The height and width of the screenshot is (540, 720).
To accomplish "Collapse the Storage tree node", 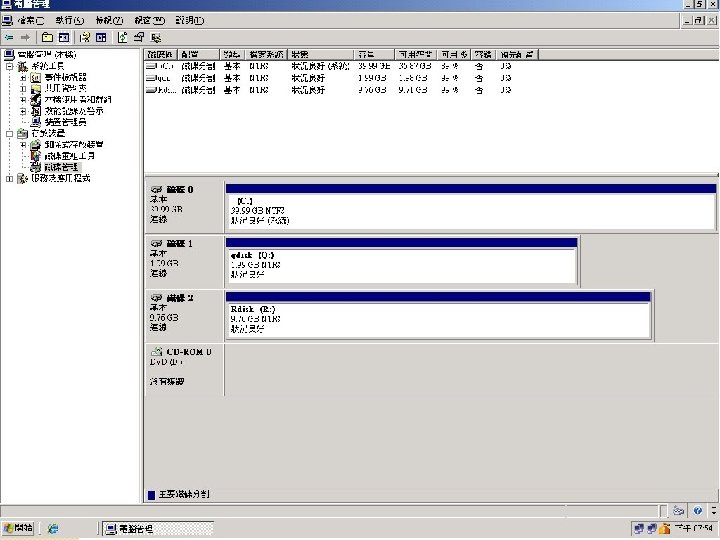I will click(10, 134).
